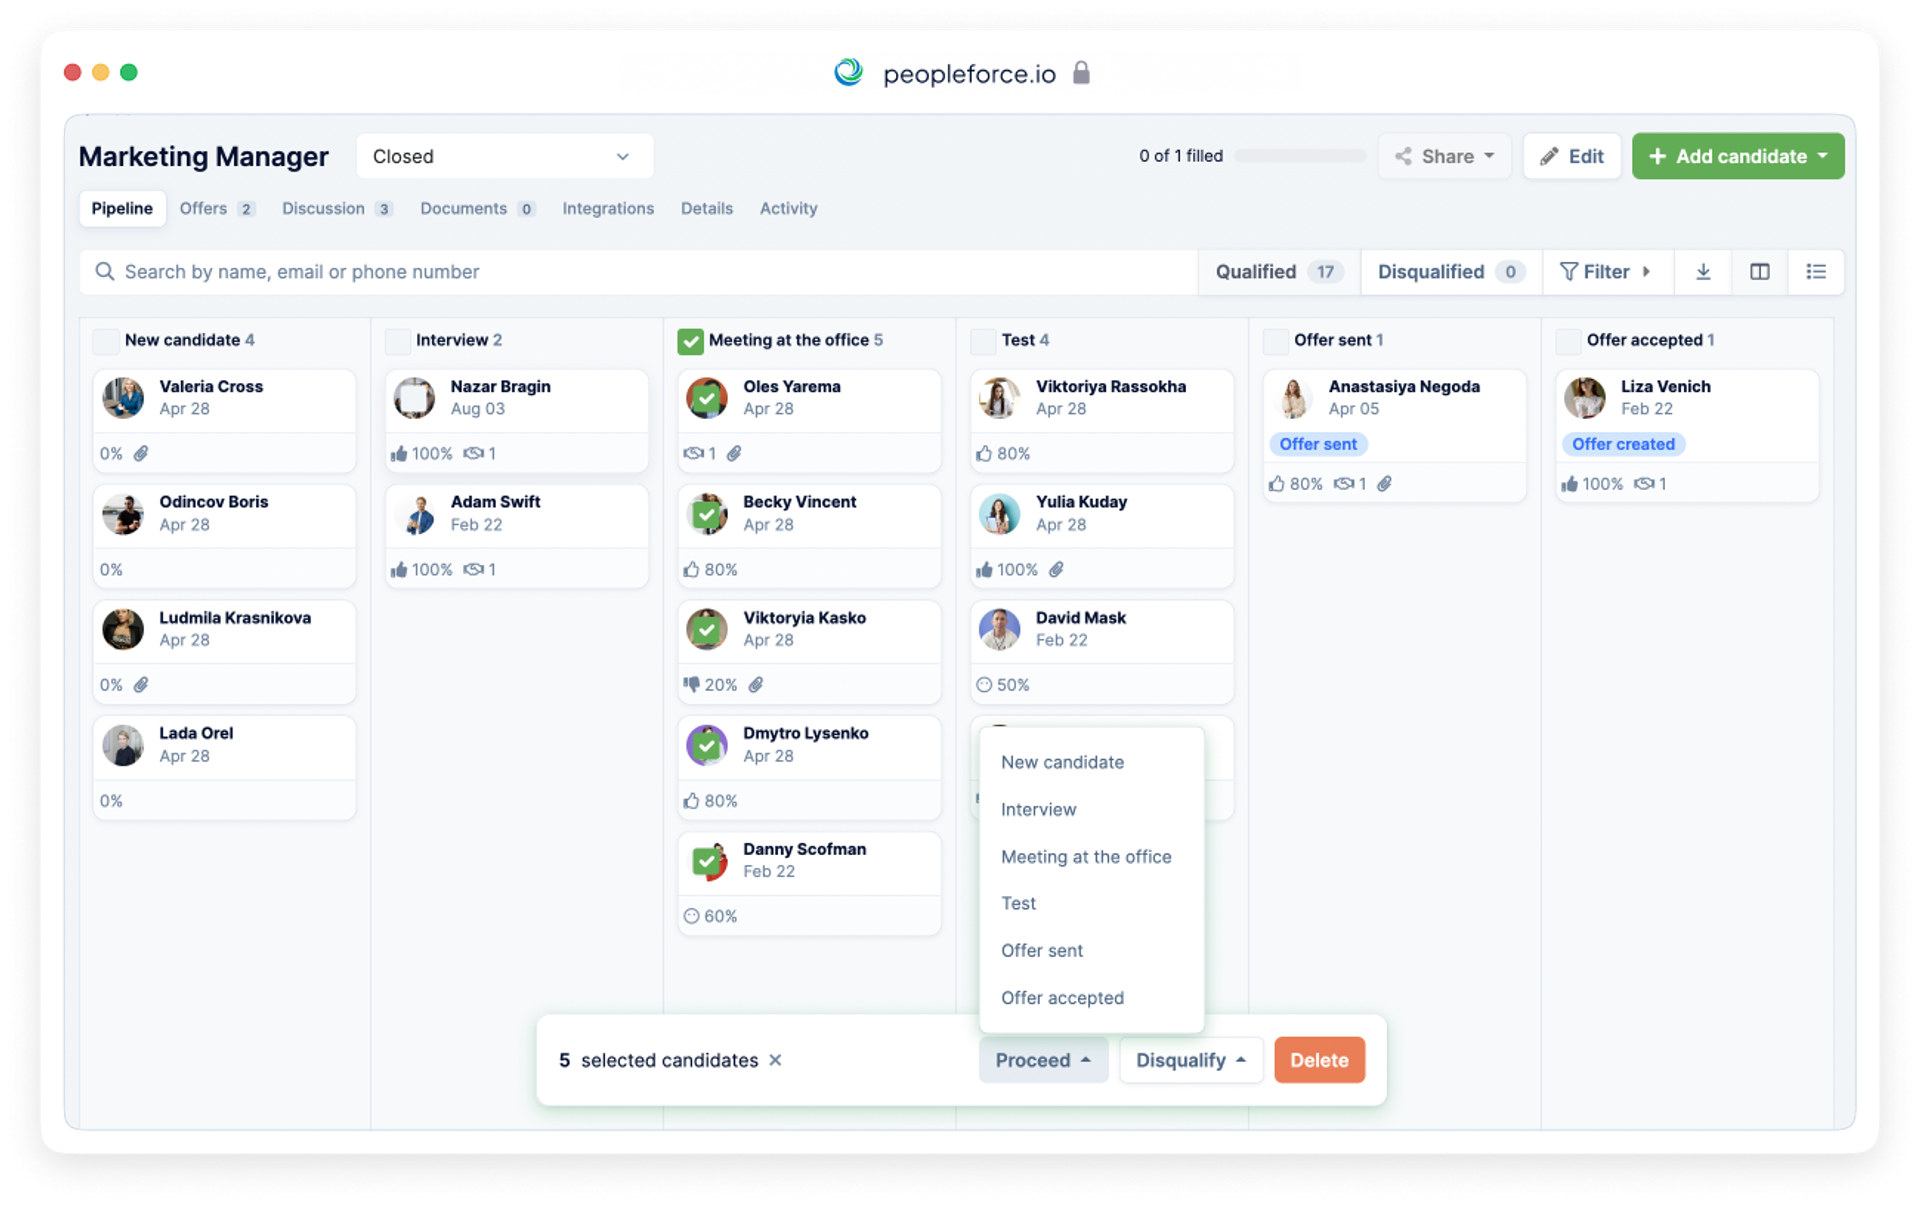Viewport: 1920px width, 1205px height.
Task: Deselect Becky Vincent's checked avatar
Action: click(x=707, y=514)
